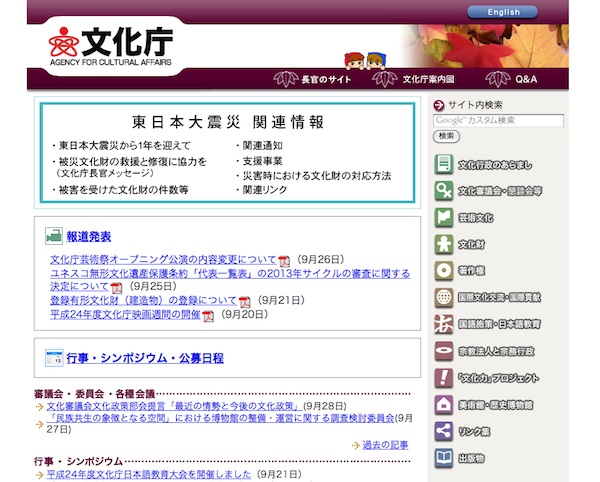Click the 文化行政のあらまし sidebar icon
The height and width of the screenshot is (482, 600).
pyautogui.click(x=444, y=164)
